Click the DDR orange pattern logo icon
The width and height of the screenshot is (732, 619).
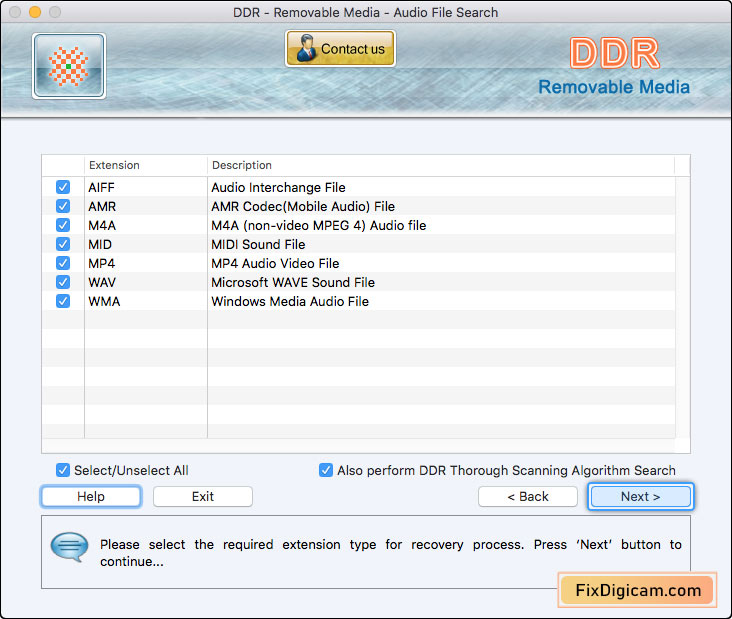[x=69, y=66]
